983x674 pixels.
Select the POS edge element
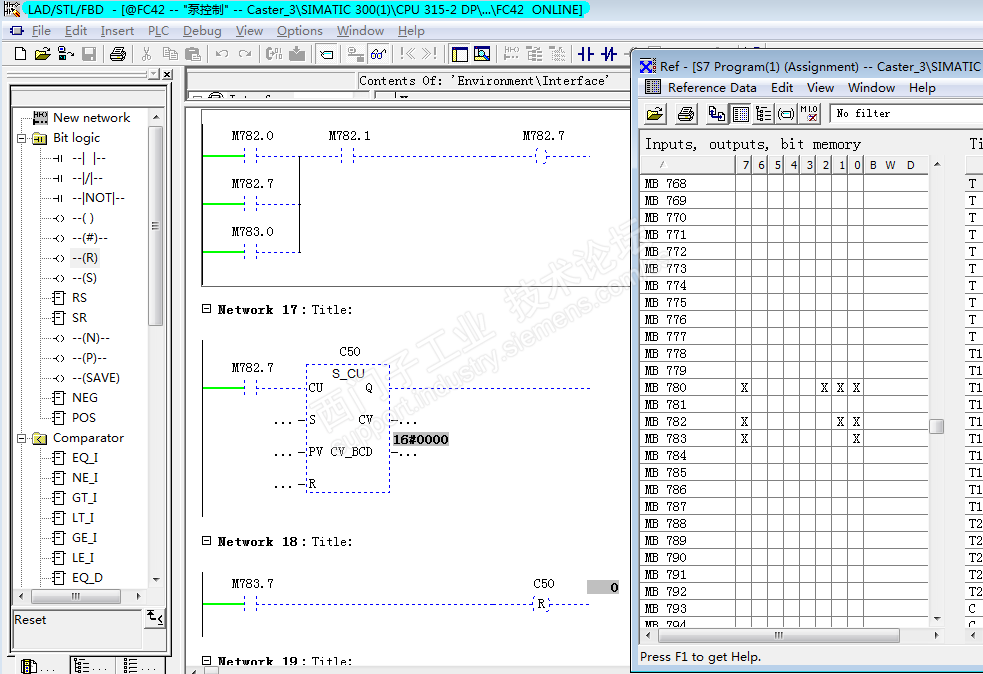[83, 418]
